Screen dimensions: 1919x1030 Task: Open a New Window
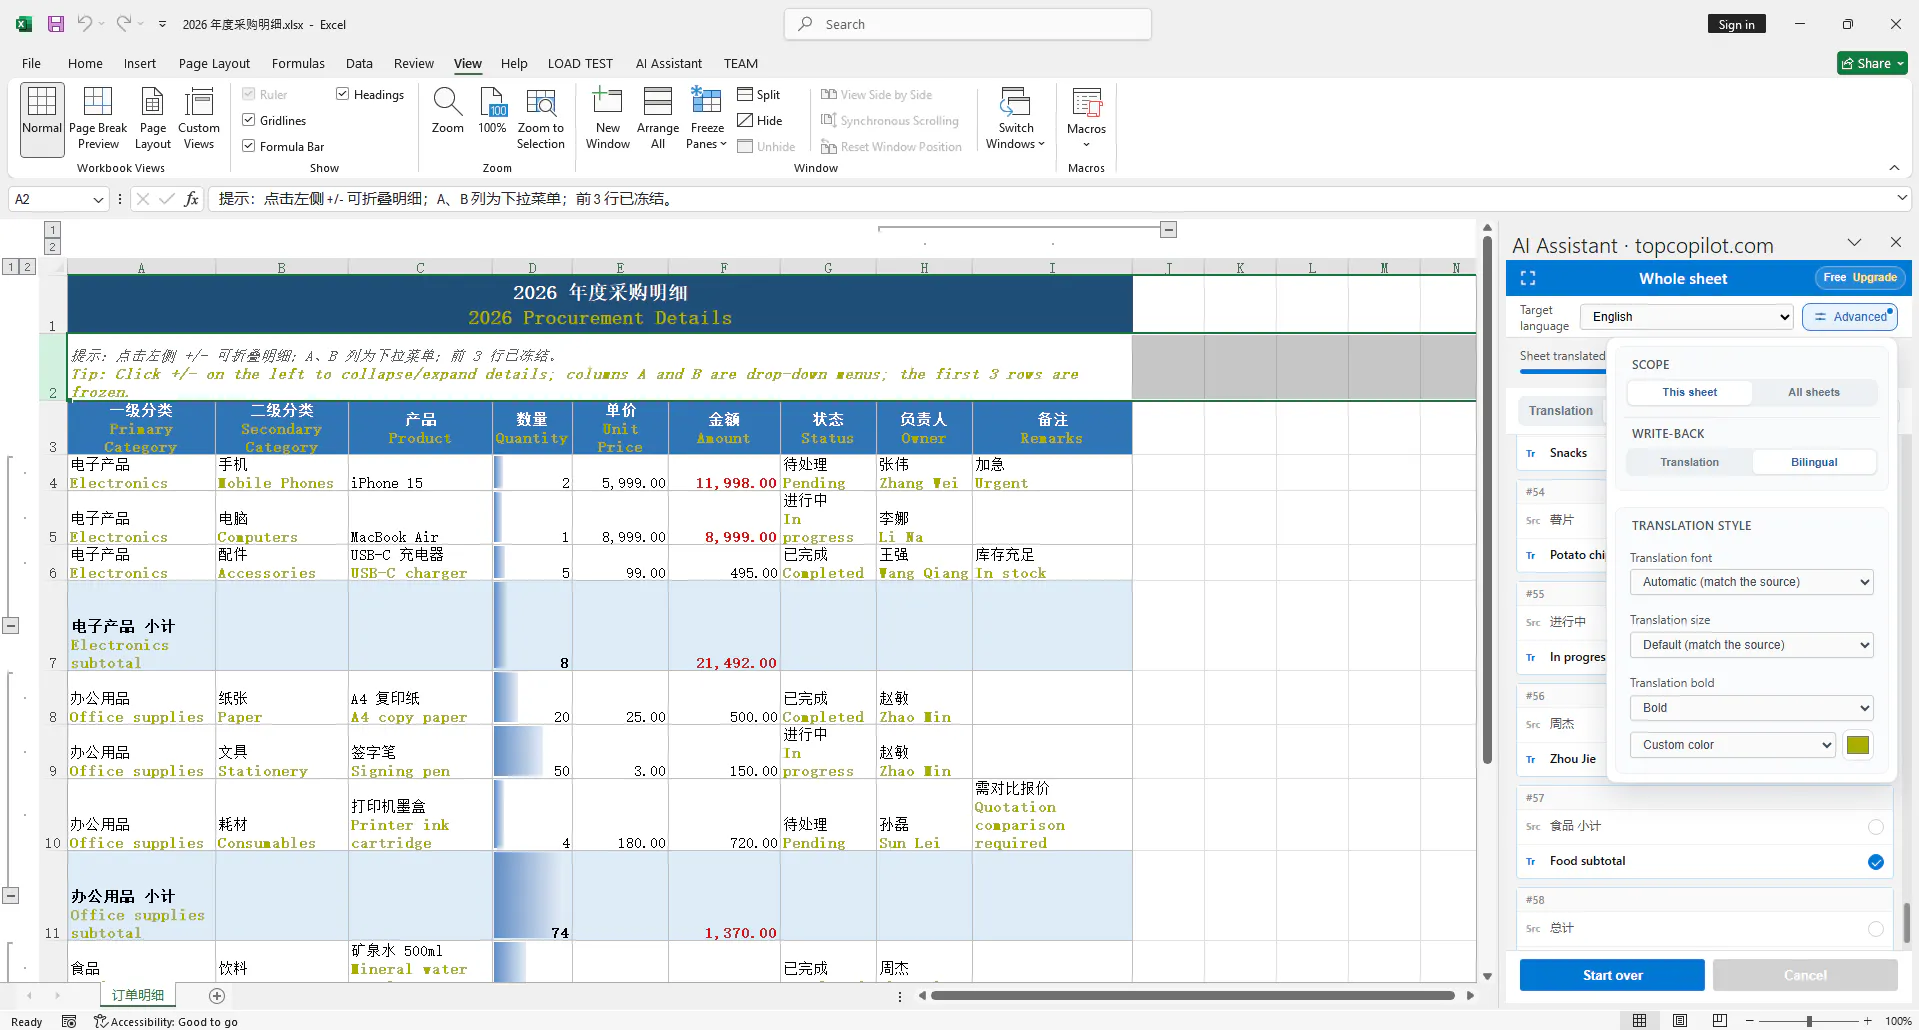pos(608,119)
